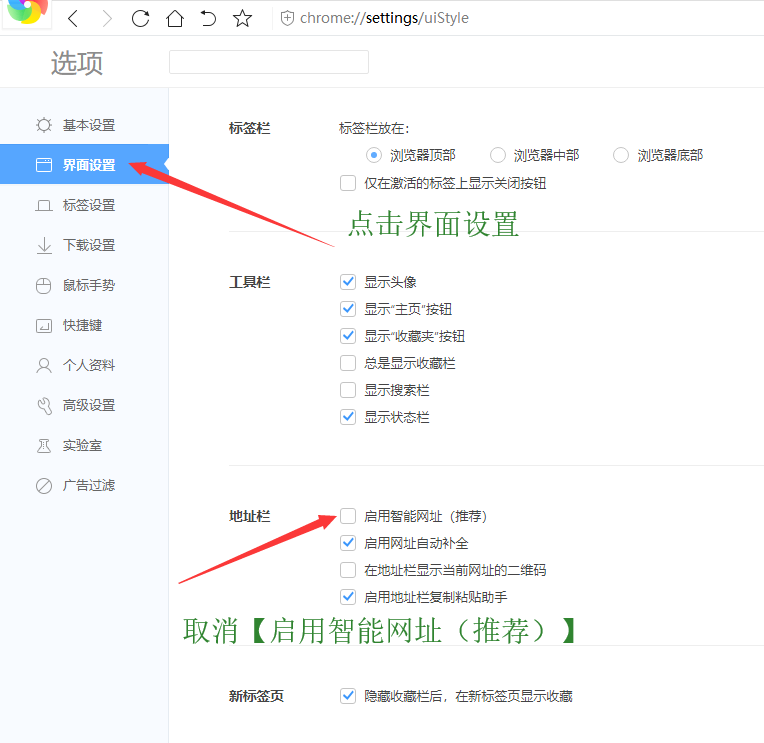Go to 高级设置 in the sidebar

pos(88,405)
